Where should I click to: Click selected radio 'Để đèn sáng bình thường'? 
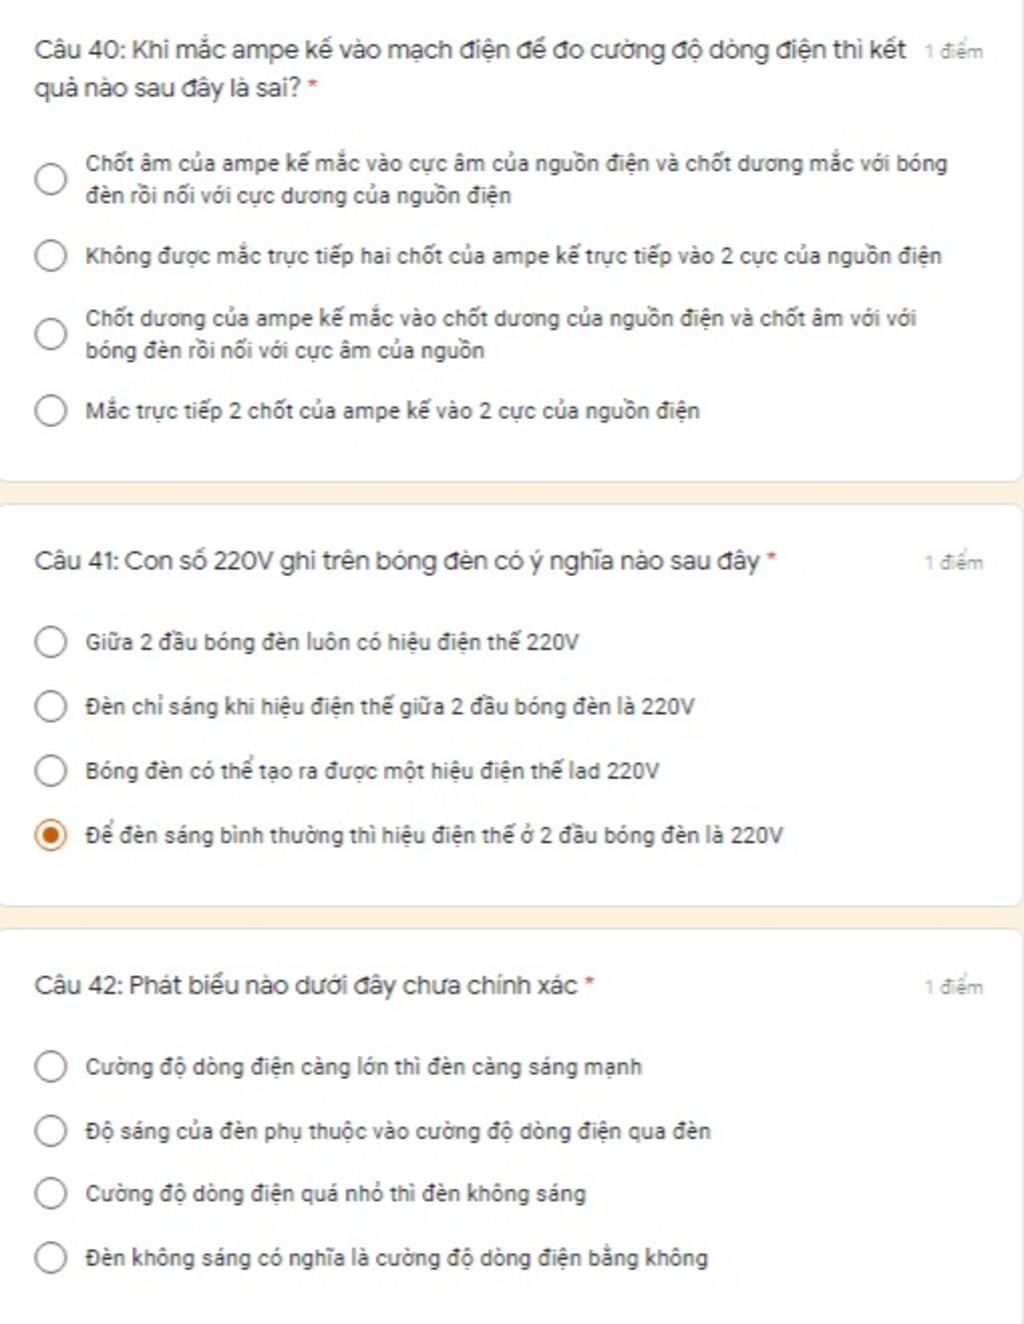[50, 835]
